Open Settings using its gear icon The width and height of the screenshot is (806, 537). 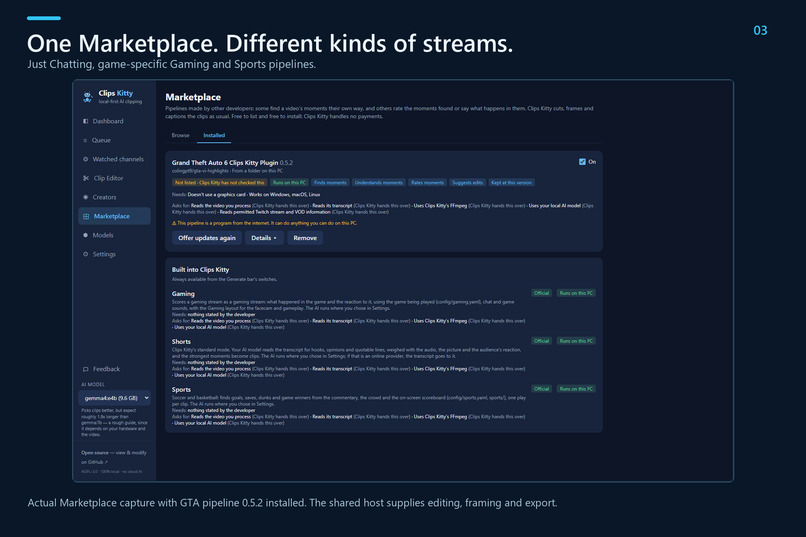[85, 254]
